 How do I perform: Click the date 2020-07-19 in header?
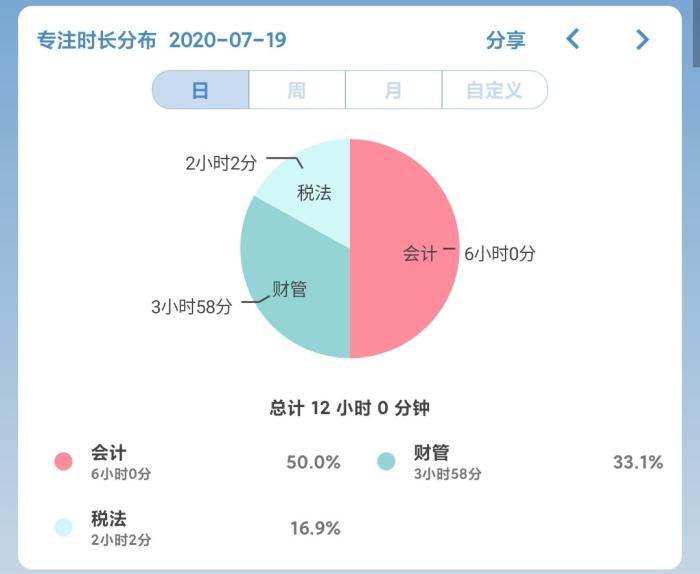click(227, 40)
